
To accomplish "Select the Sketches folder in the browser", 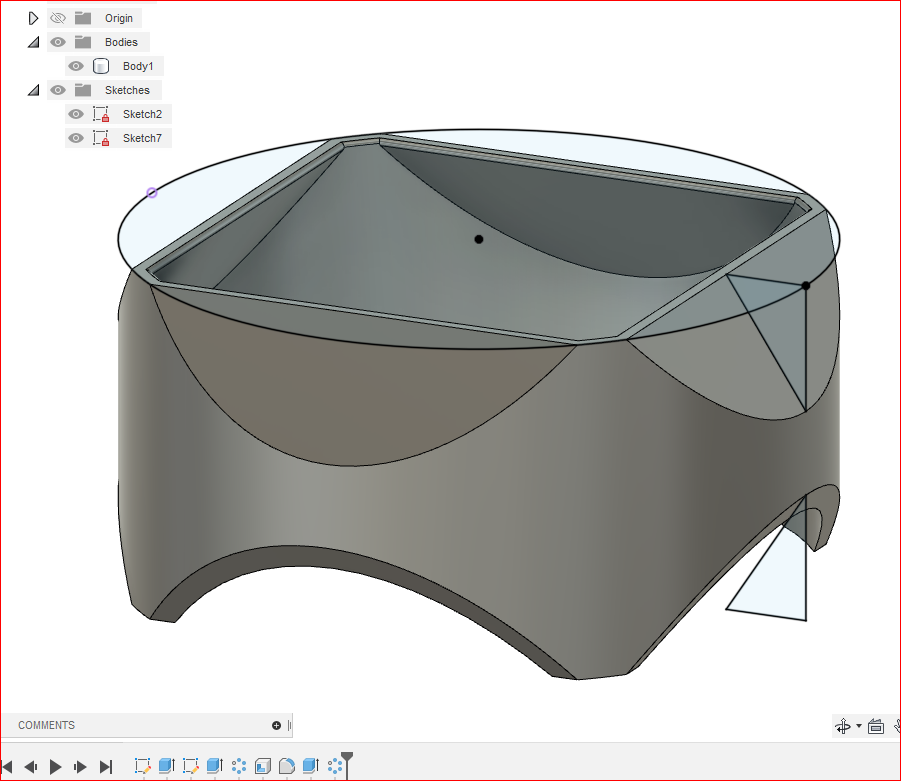I will (126, 90).
